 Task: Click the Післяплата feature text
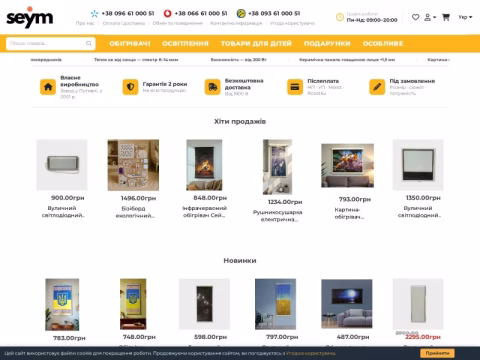[x=323, y=81]
